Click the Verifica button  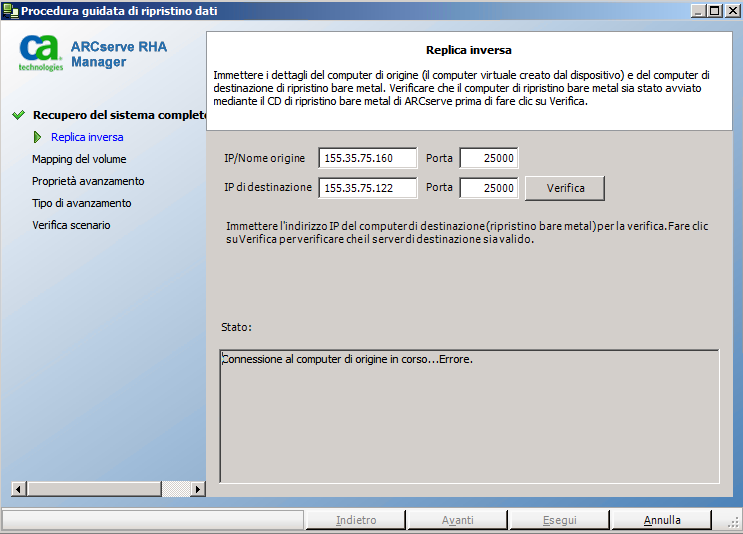565,188
